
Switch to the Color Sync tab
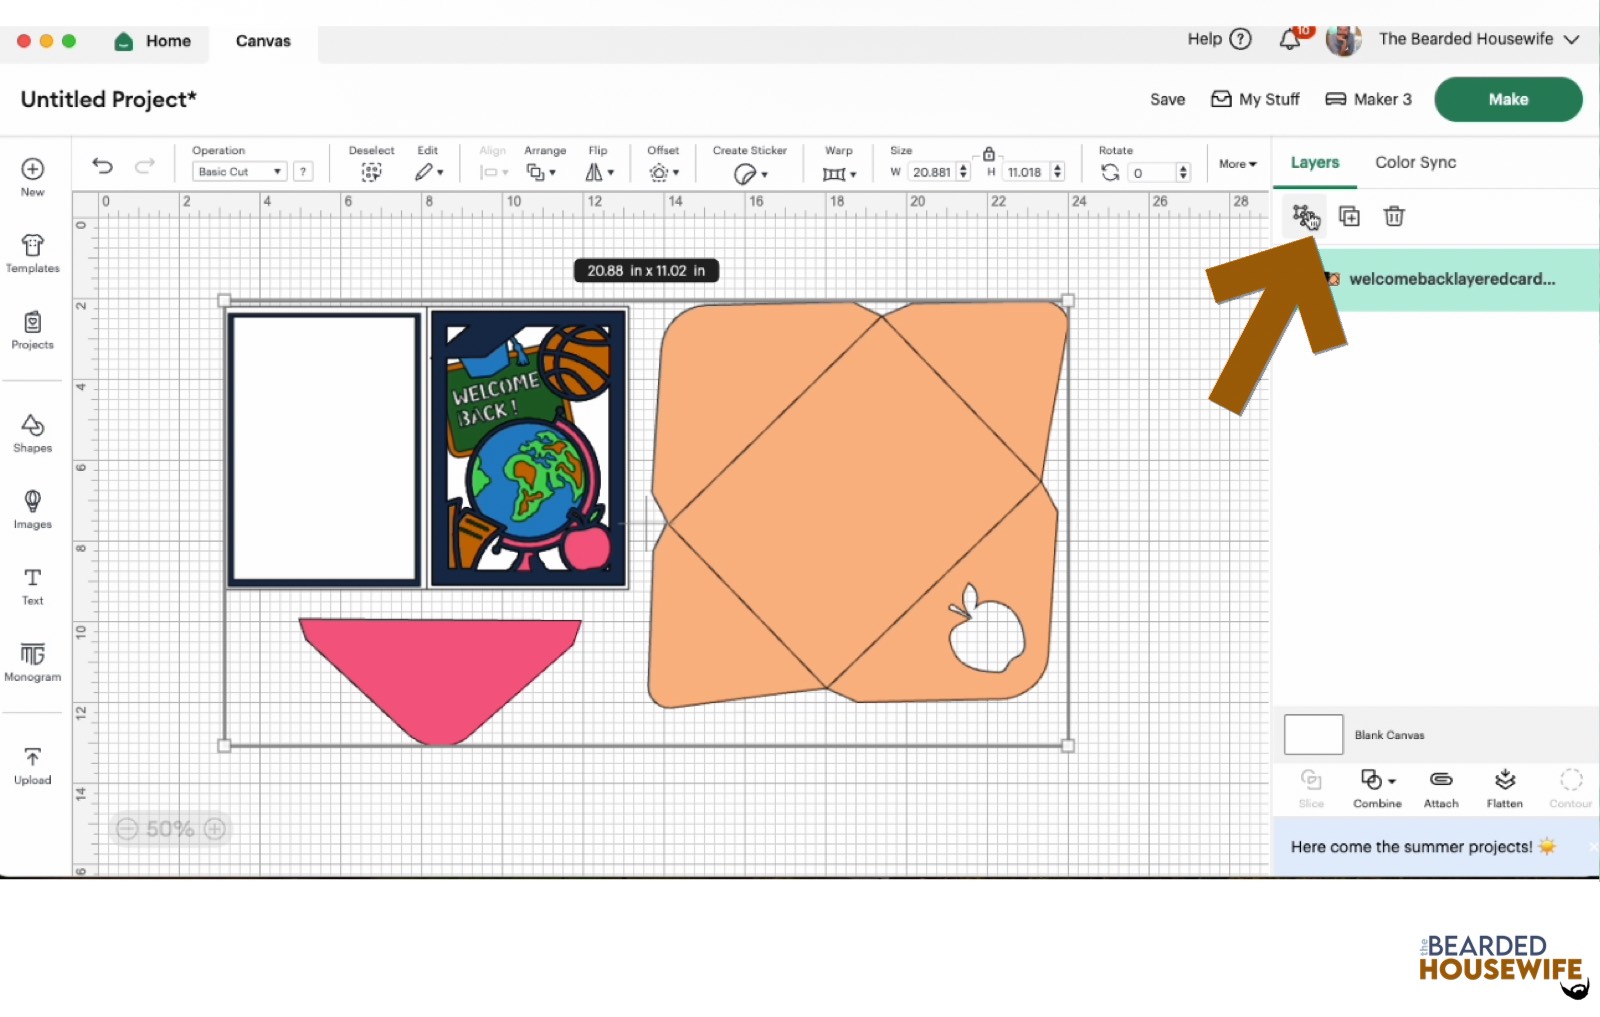pos(1415,162)
